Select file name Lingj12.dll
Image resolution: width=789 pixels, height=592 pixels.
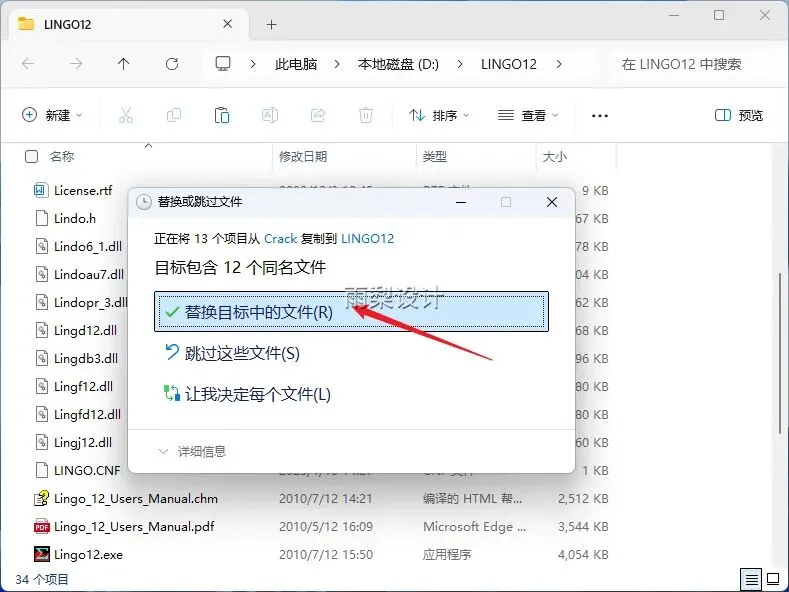tap(83, 442)
